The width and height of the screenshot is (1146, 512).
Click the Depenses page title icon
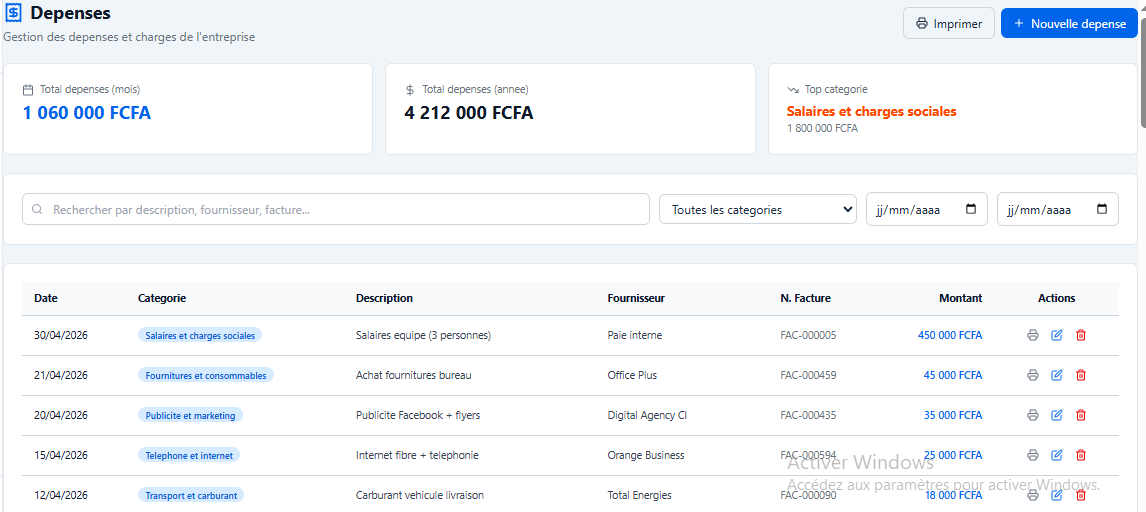(x=13, y=13)
